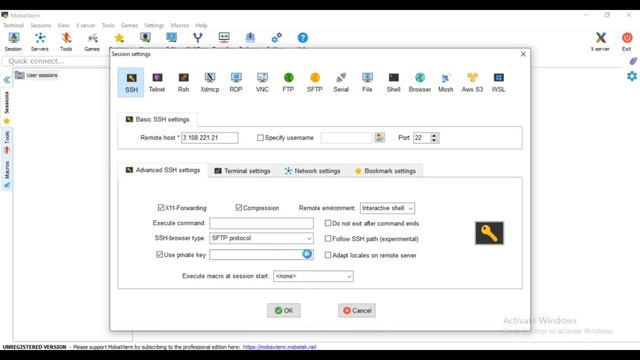Select the Aws S3 session type
640x360 pixels.
[472, 82]
